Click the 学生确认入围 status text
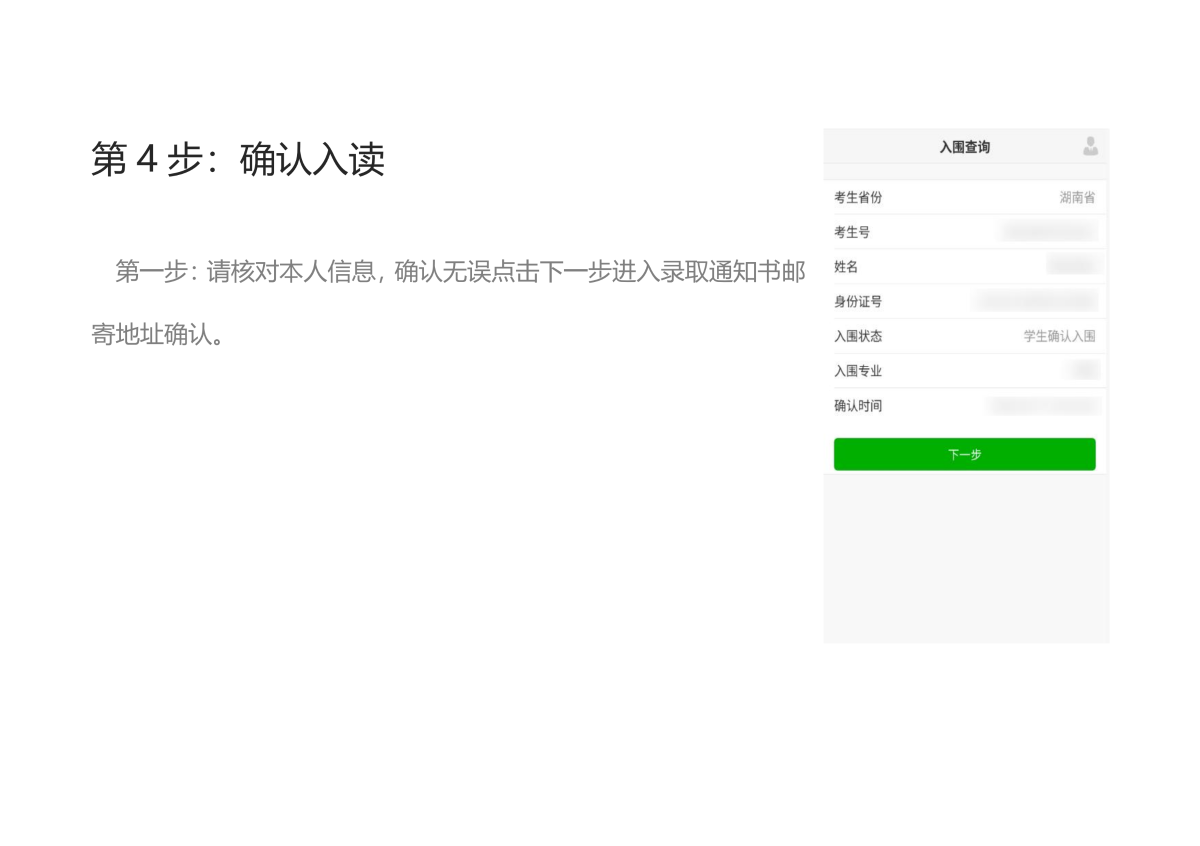 tap(1059, 336)
